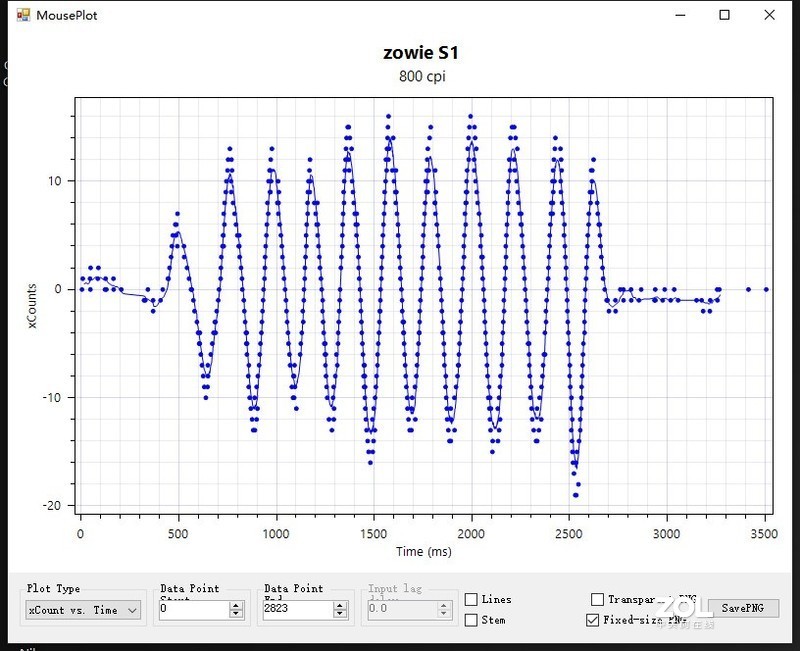Click the xCounts axis label
Screen dimensions: 800x651
pos(32,306)
